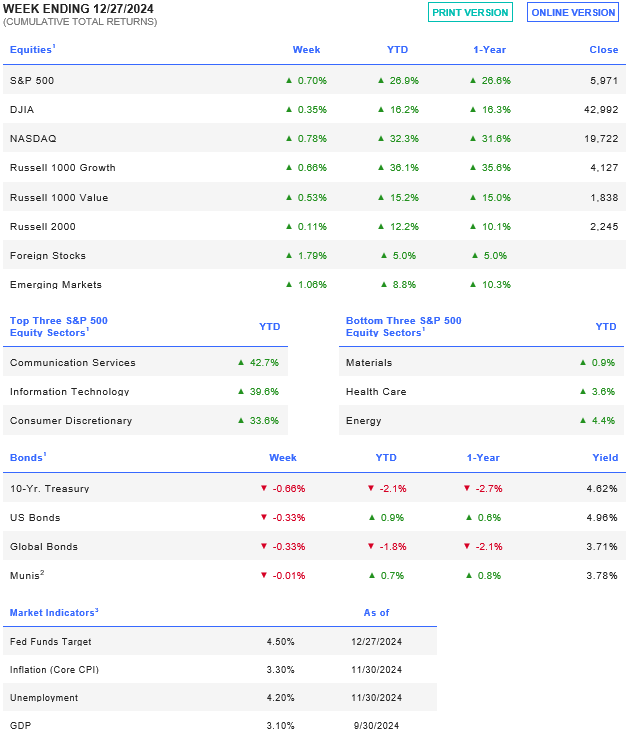Select the Fed Funds Target label
The image size is (632, 737).
click(51, 642)
